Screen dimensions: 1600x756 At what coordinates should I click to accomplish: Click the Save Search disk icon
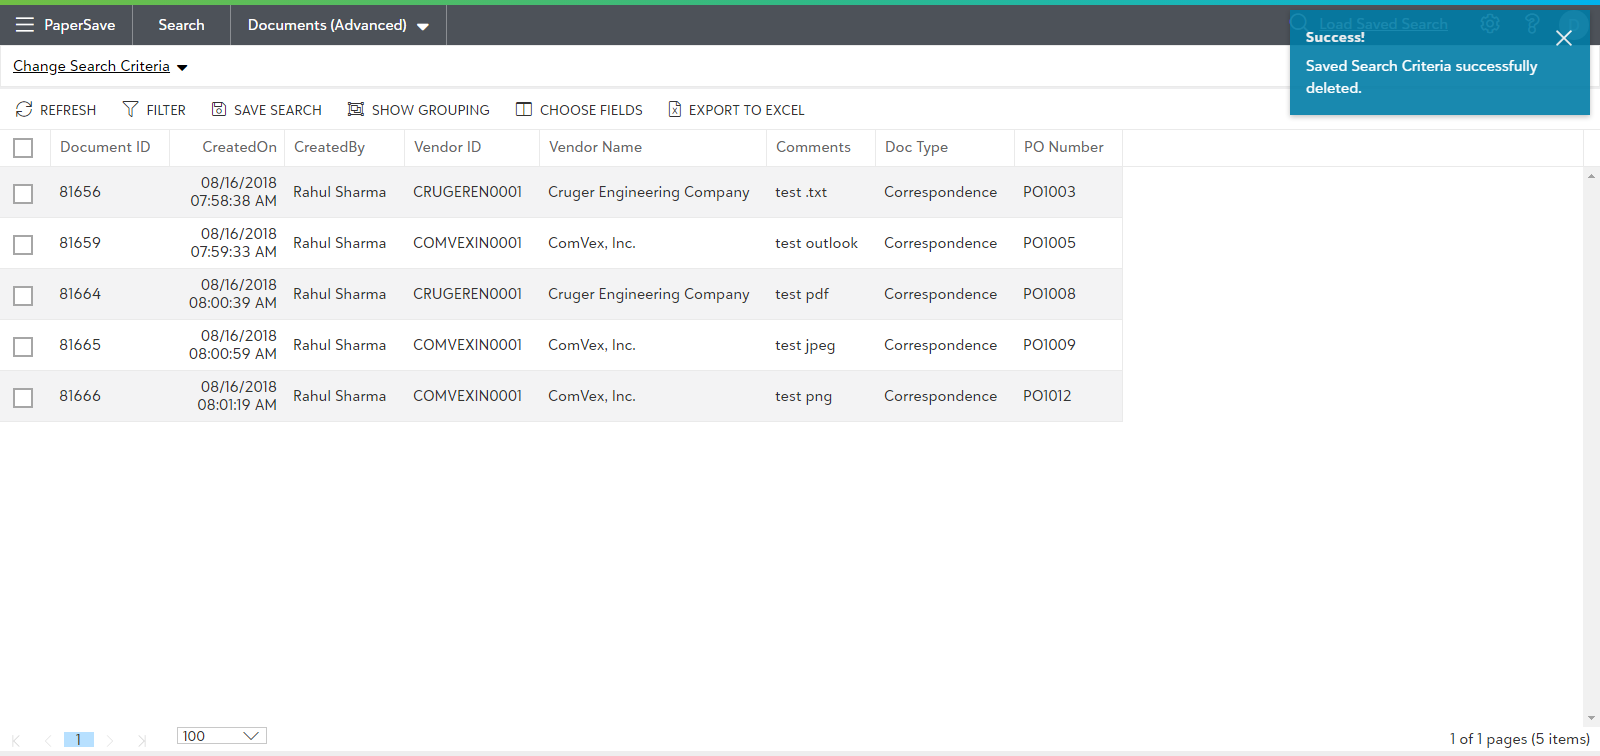pos(219,109)
